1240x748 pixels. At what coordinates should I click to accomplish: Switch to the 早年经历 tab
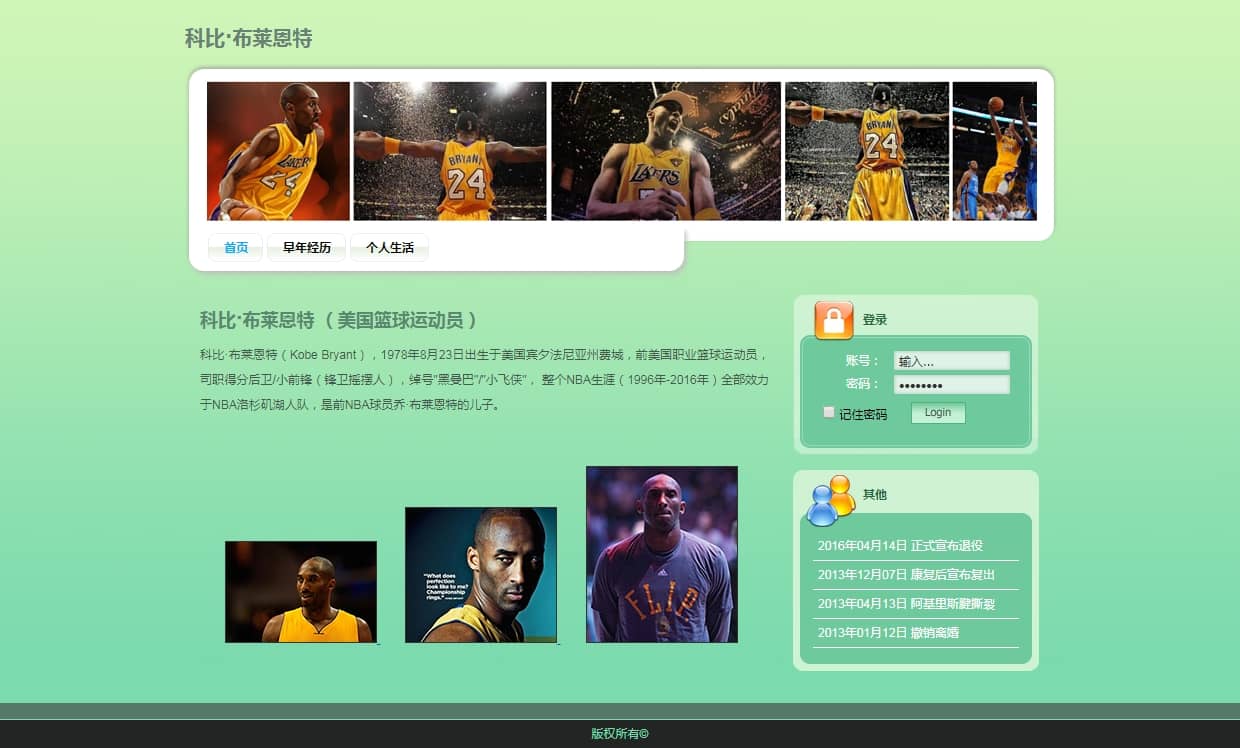306,248
